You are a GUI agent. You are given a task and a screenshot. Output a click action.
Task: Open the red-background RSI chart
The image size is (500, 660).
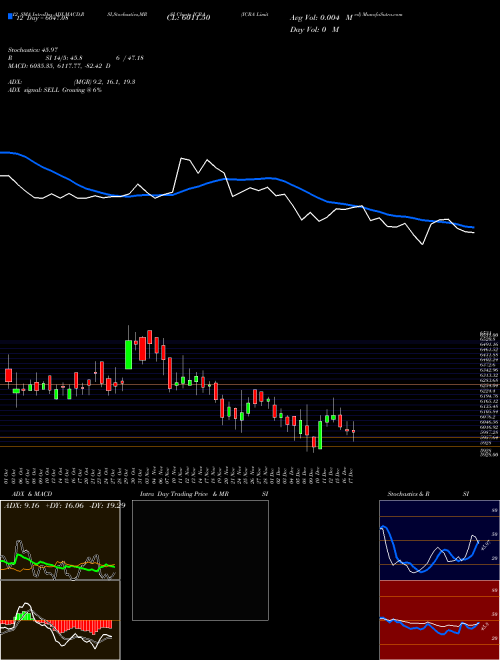coord(439,620)
